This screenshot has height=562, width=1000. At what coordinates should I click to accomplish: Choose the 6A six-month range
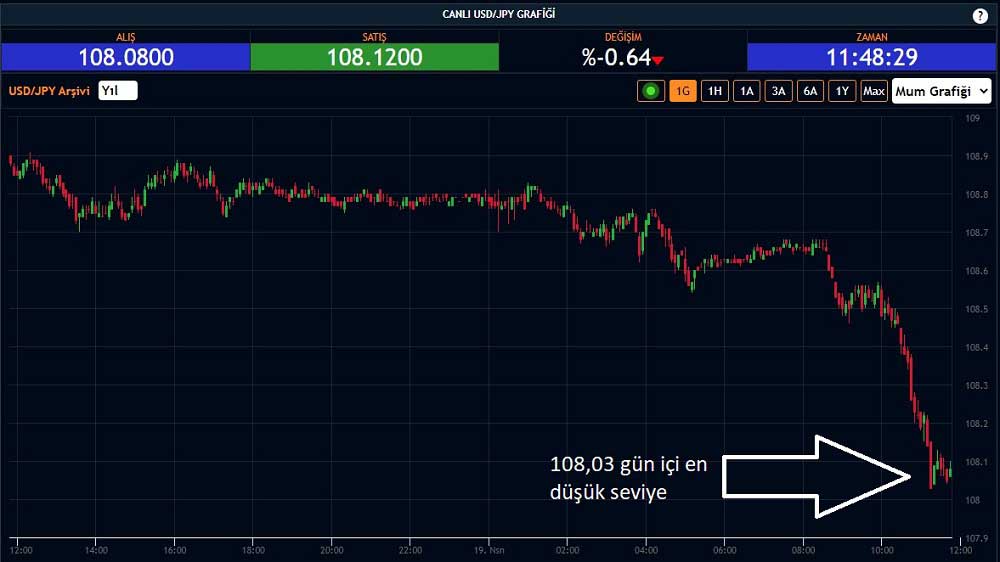click(x=810, y=91)
